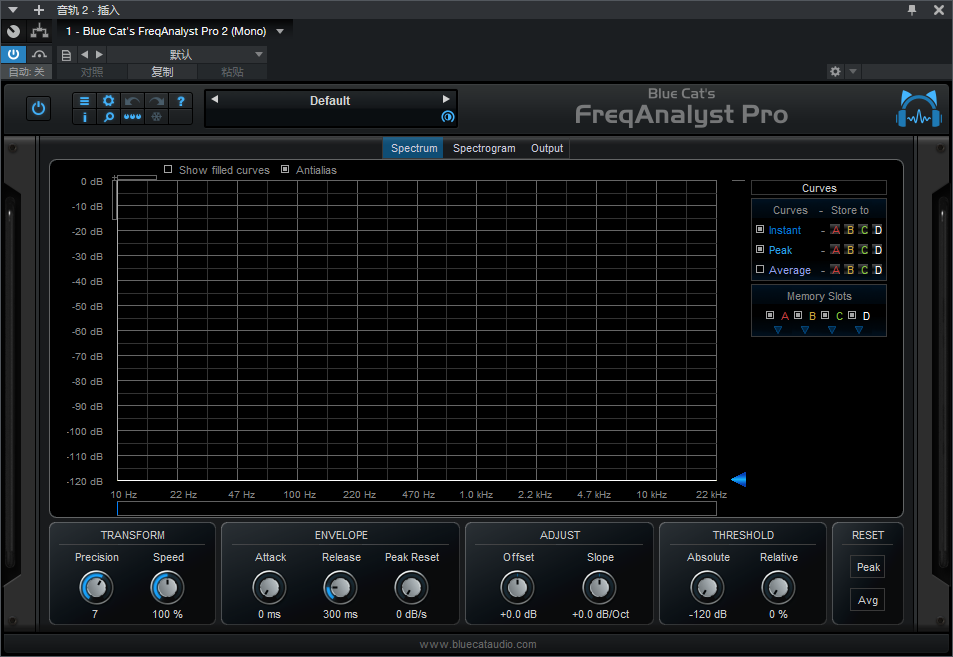Toggle the blue host plugin power button
The height and width of the screenshot is (657, 953).
tap(13, 54)
